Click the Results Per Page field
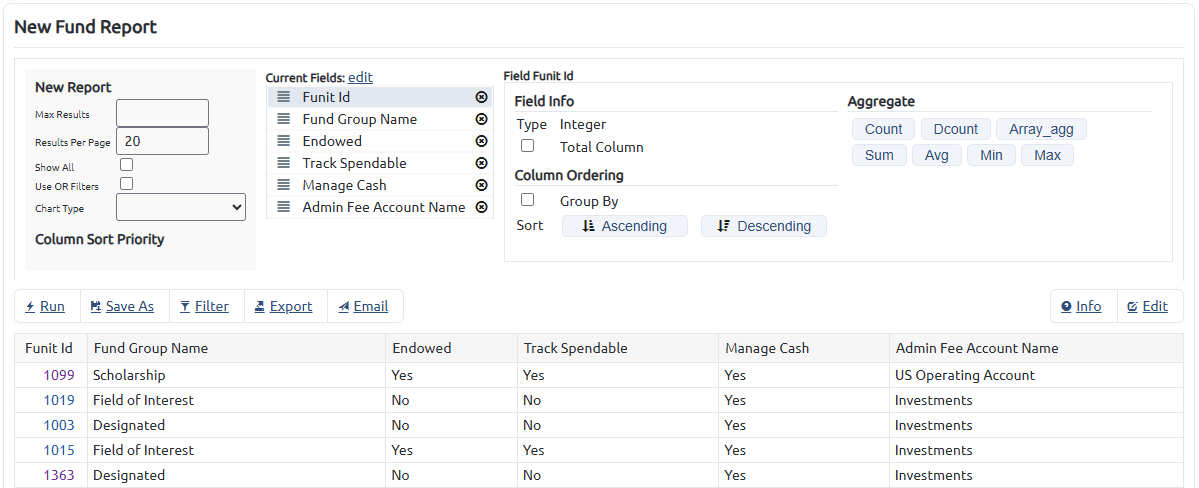1199x488 pixels. coord(162,142)
